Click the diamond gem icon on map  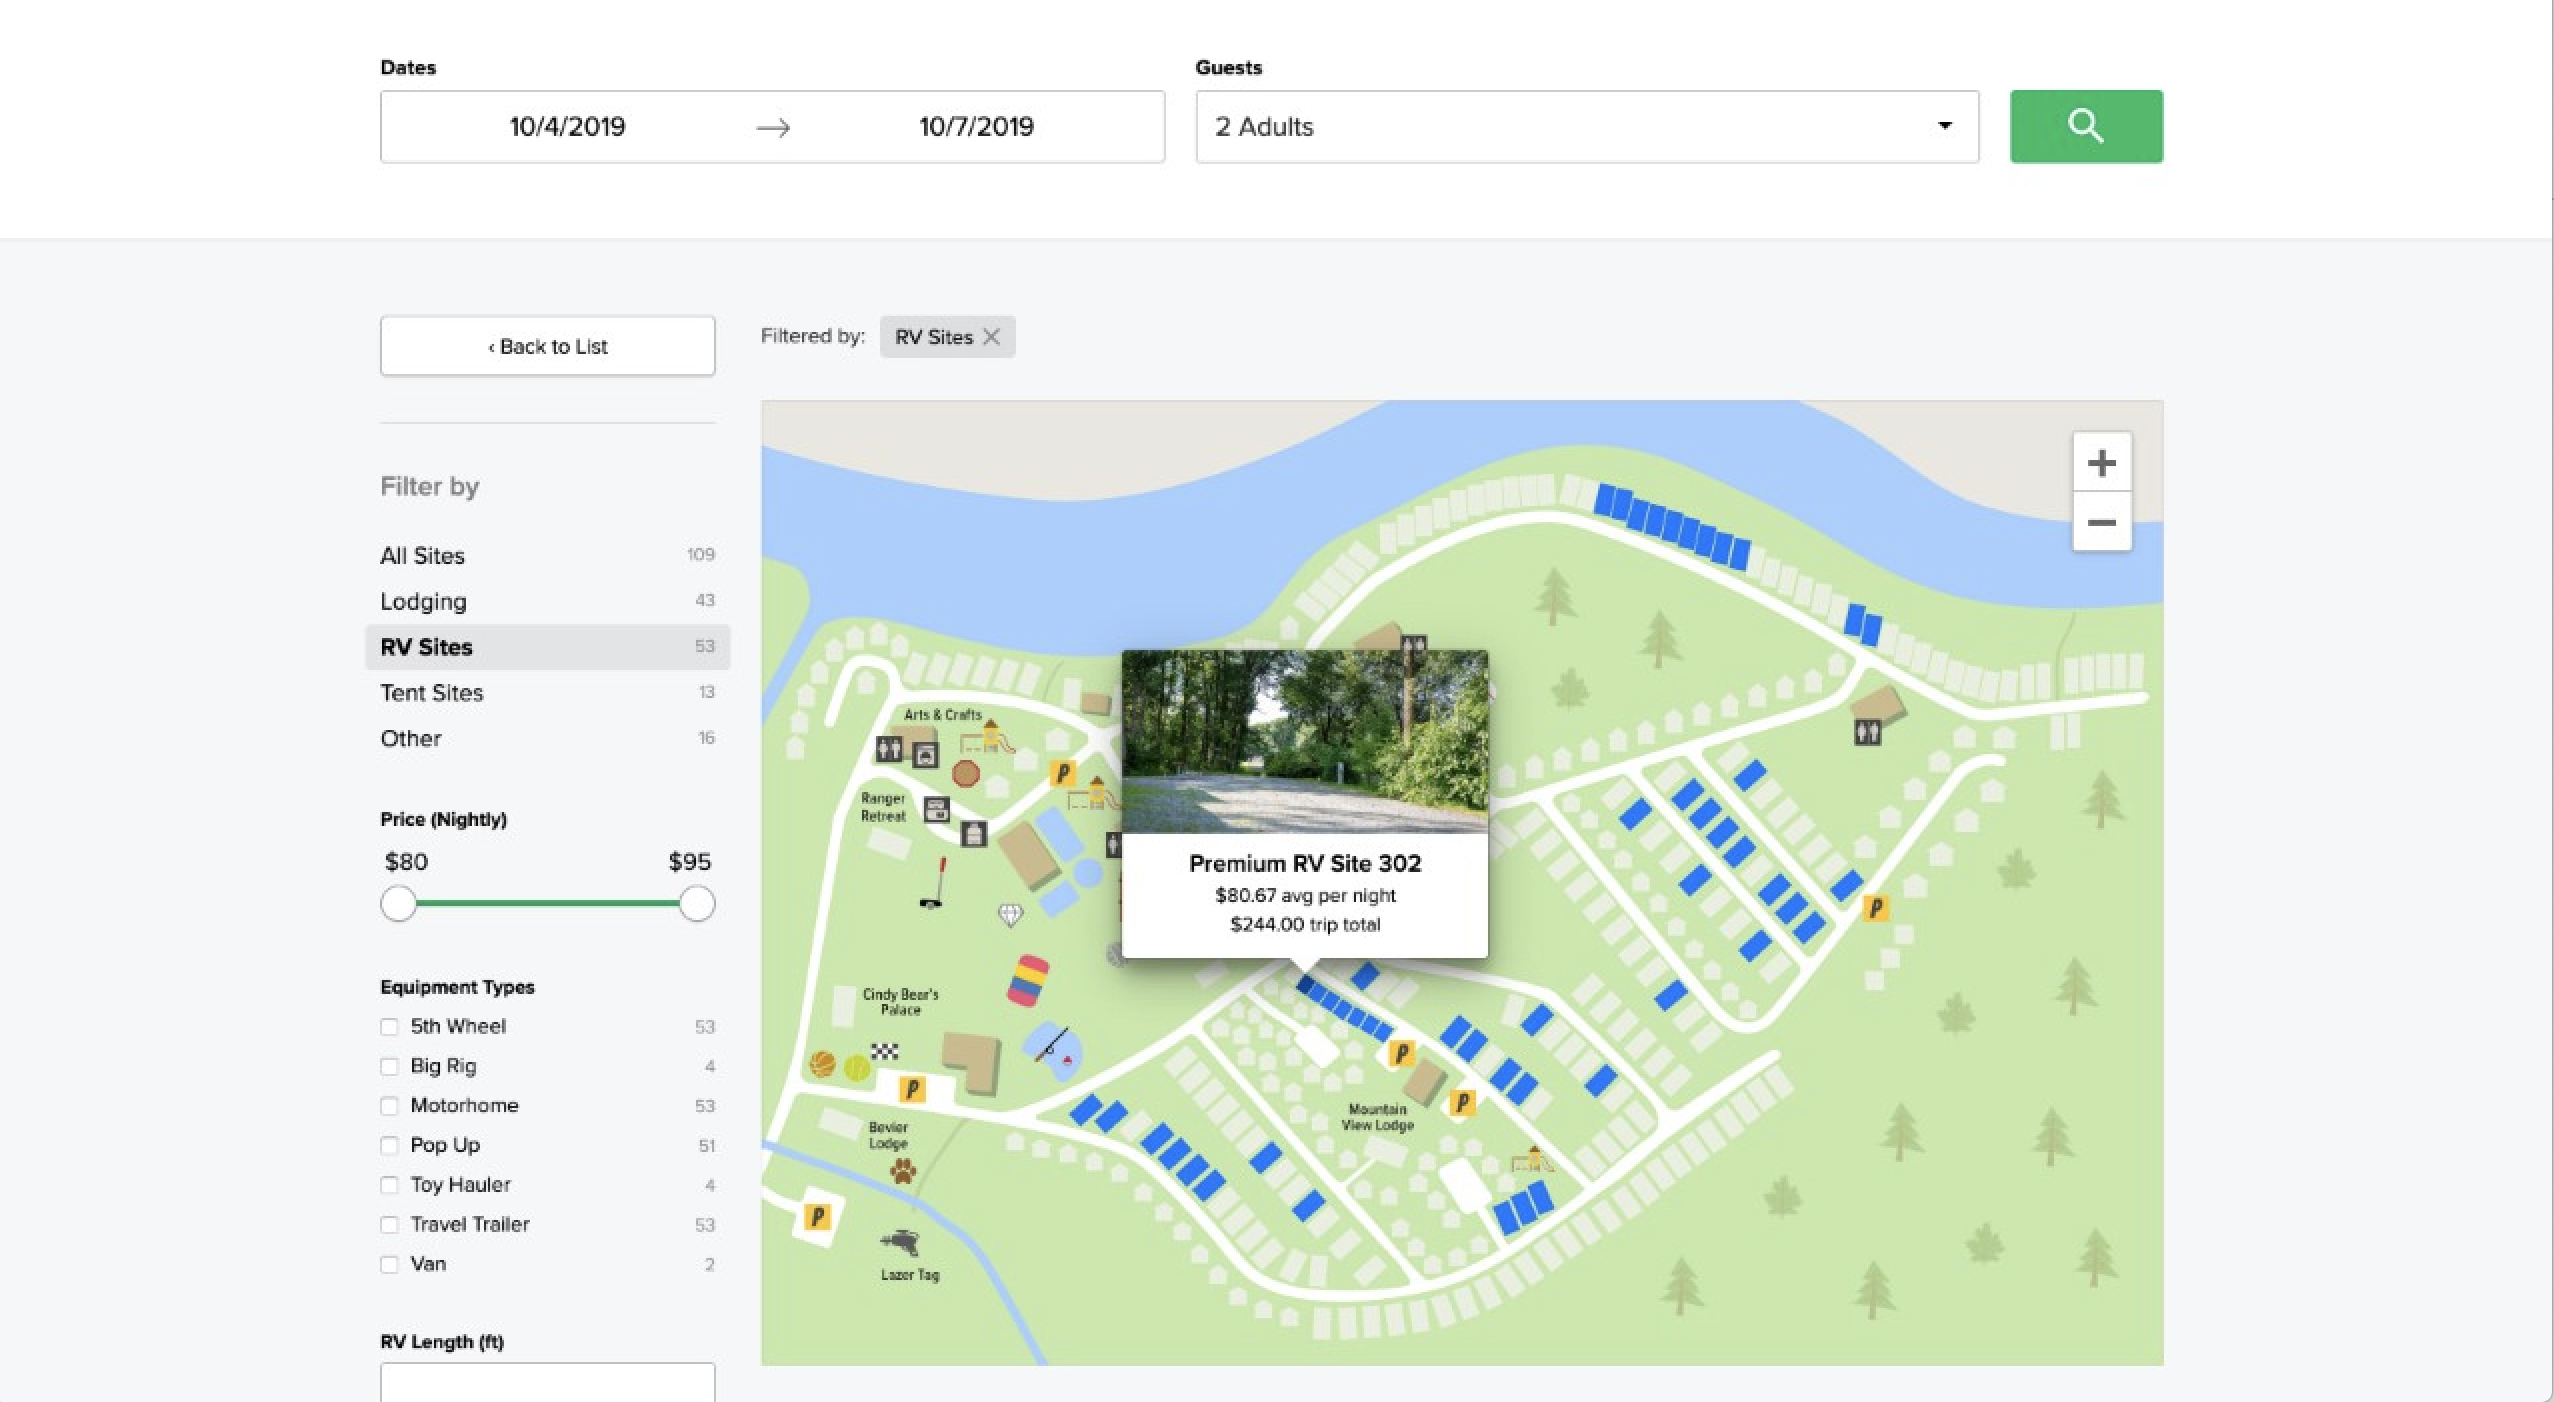[x=1011, y=915]
